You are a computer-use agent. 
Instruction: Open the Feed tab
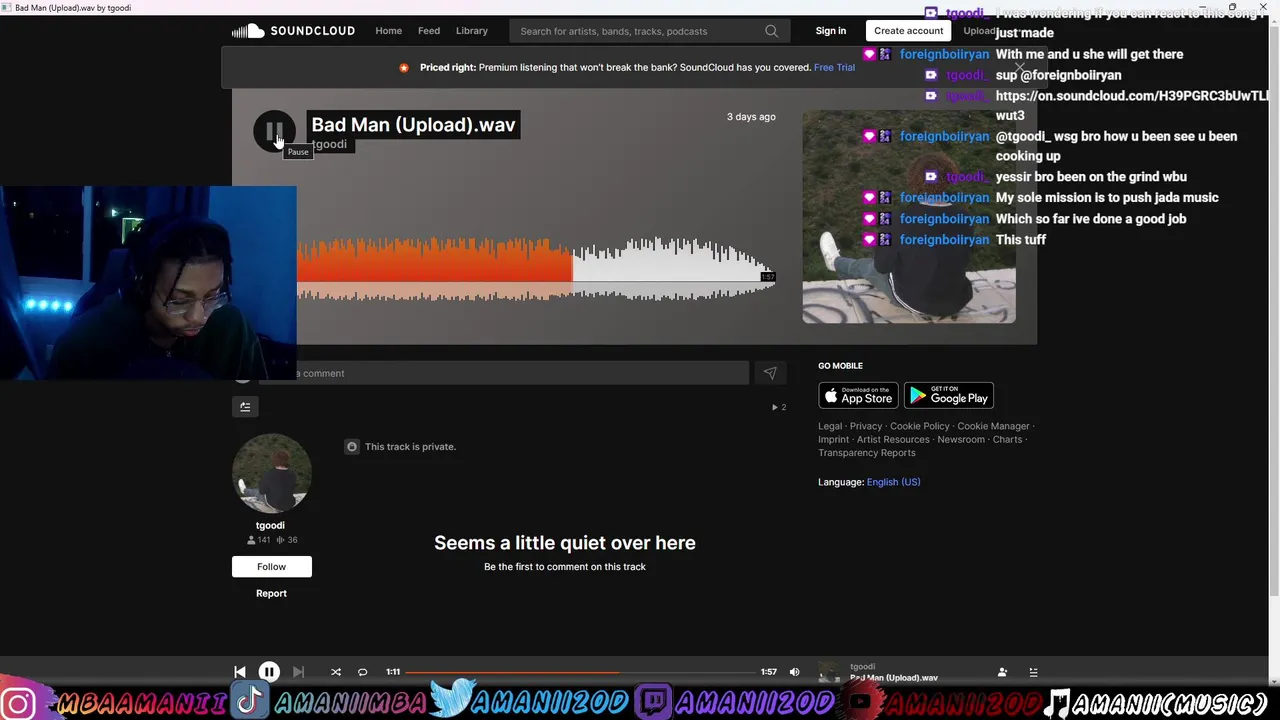click(x=429, y=31)
